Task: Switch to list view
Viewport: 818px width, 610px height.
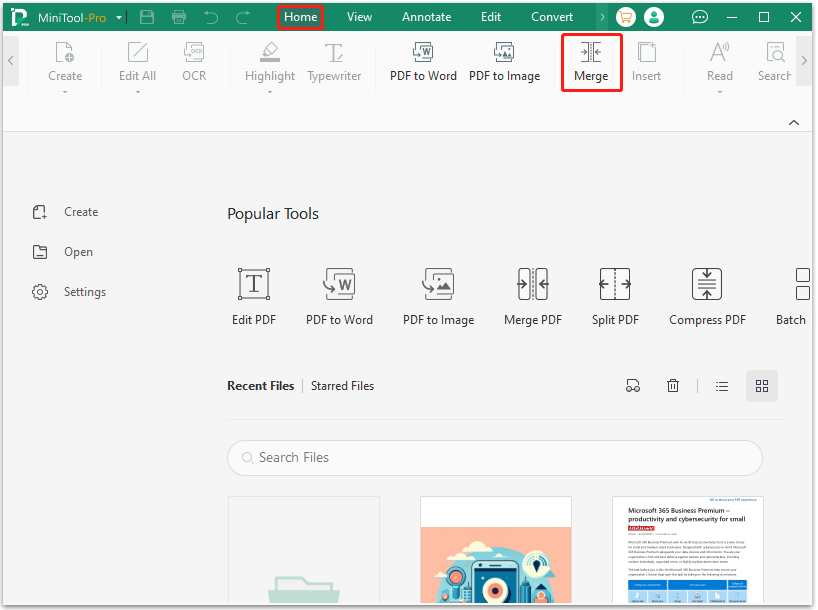Action: (x=722, y=387)
